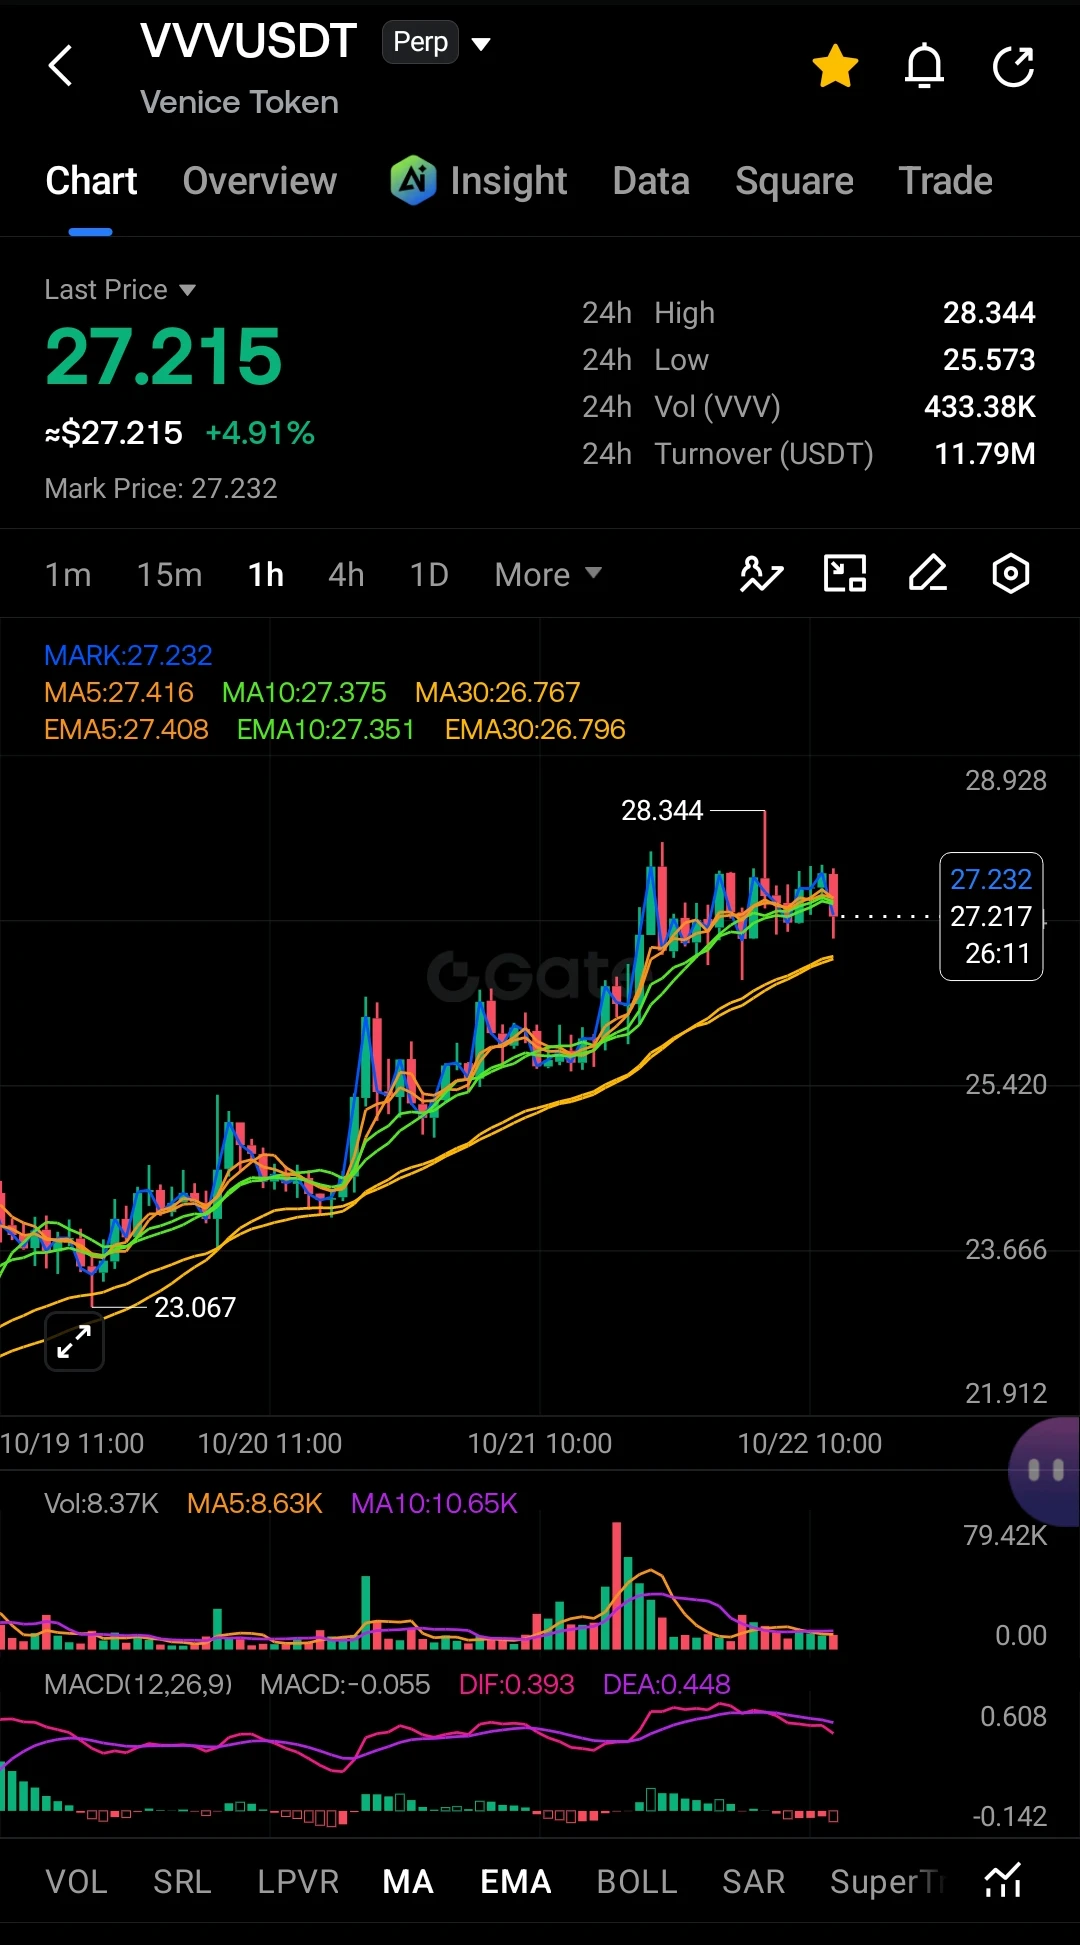
Task: Switch to the Overview tab
Action: [x=260, y=181]
